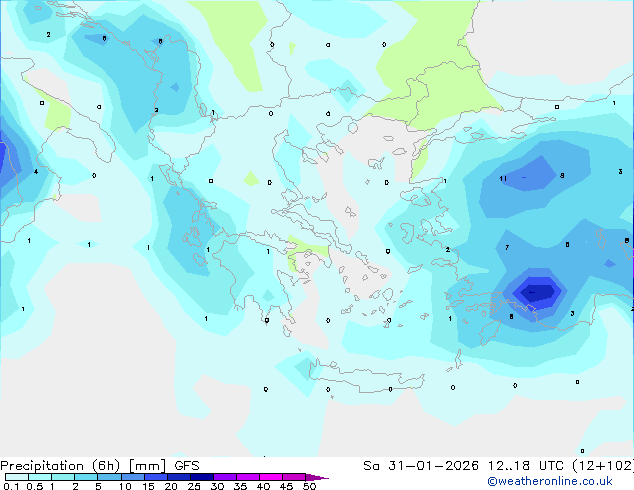Click the legend label '25'
The height and width of the screenshot is (490, 634).
tap(194, 486)
